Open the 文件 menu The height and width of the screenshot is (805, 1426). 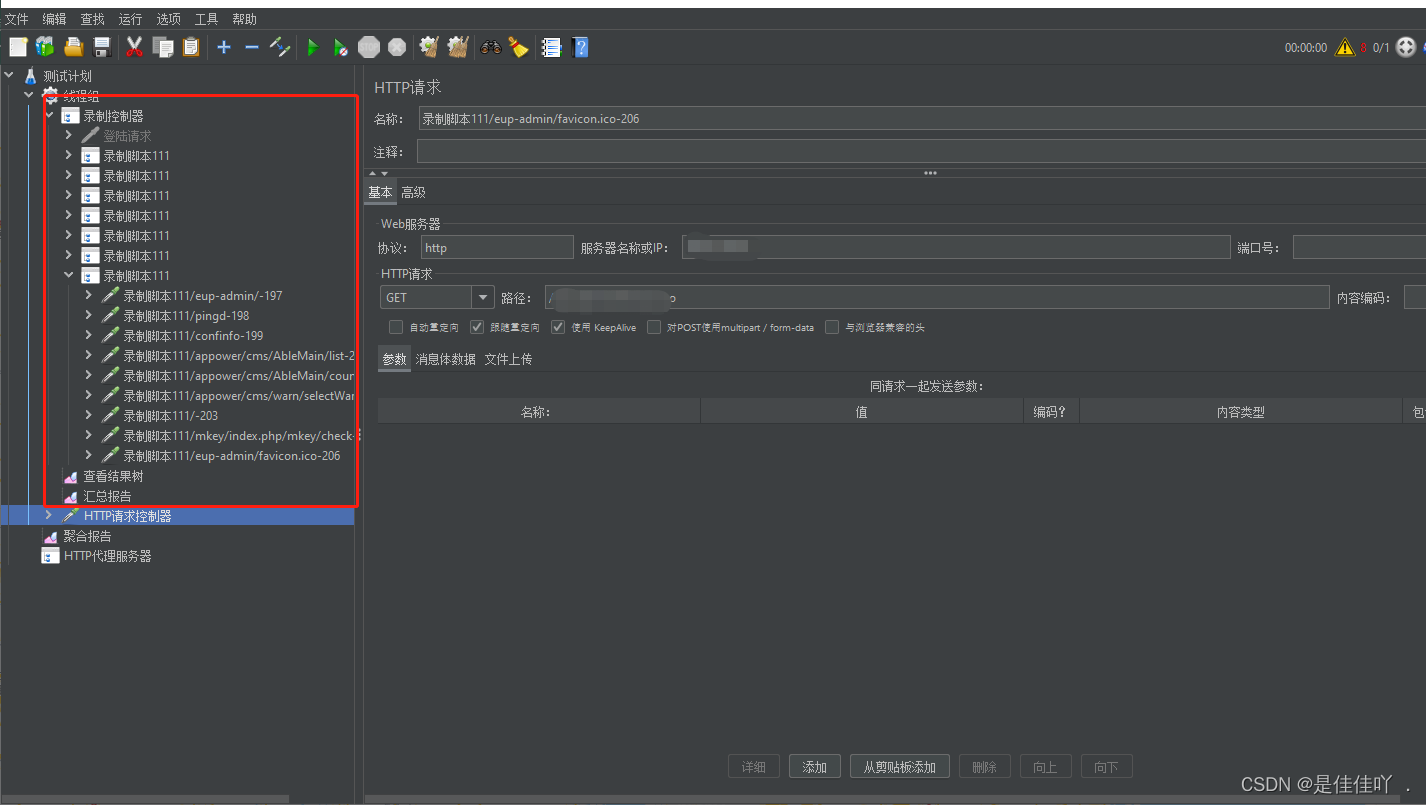click(17, 19)
